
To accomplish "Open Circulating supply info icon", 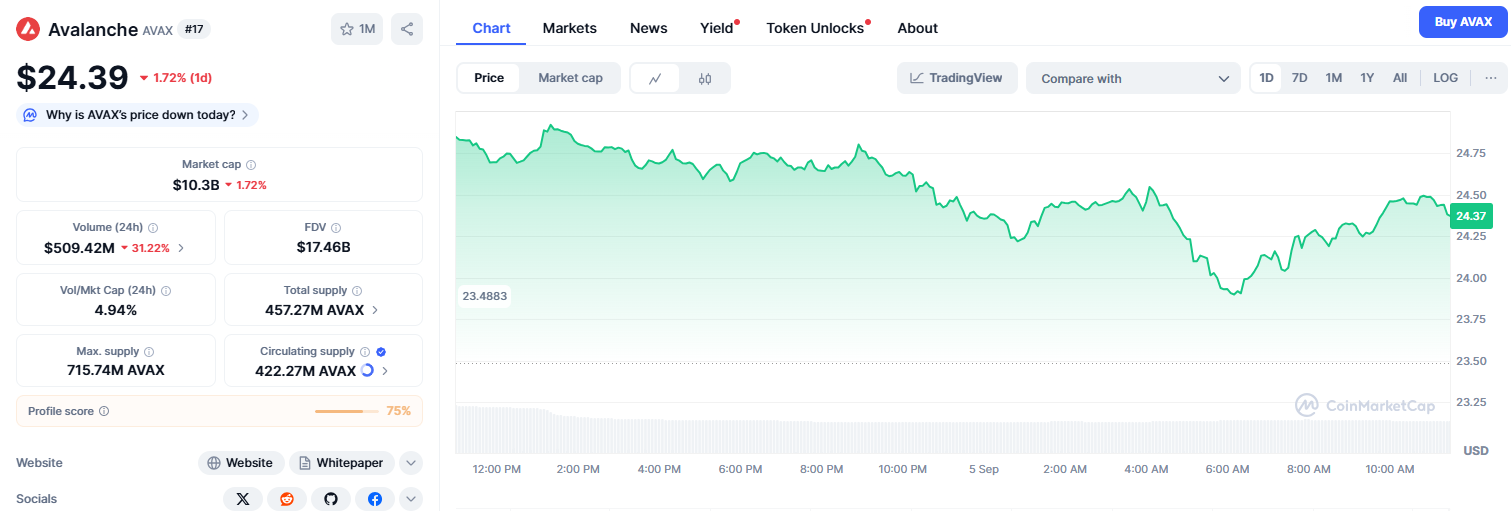I will [x=365, y=352].
